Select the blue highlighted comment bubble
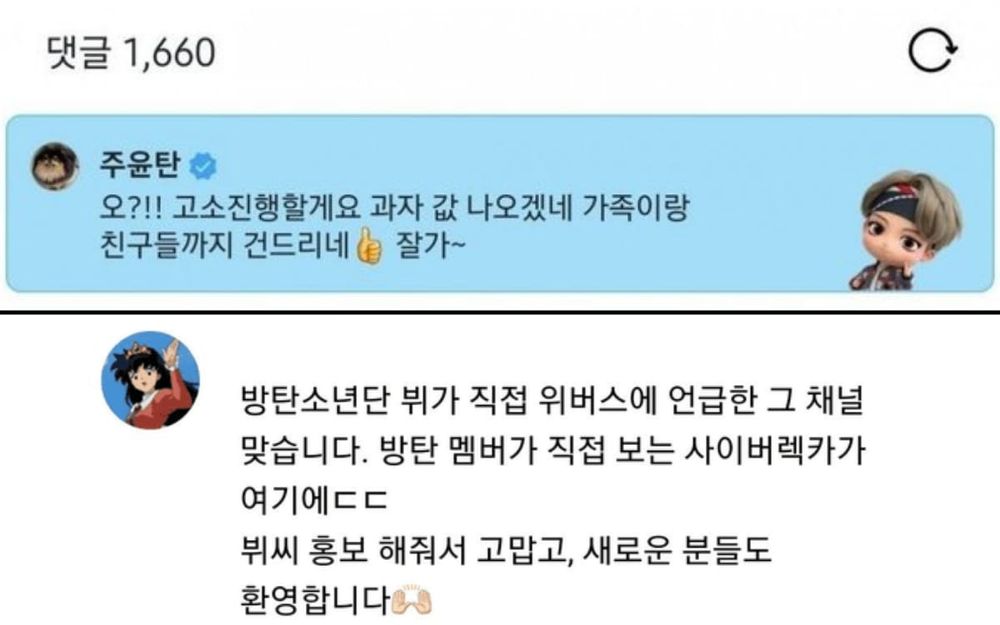This screenshot has width=1000, height=625. click(500, 203)
